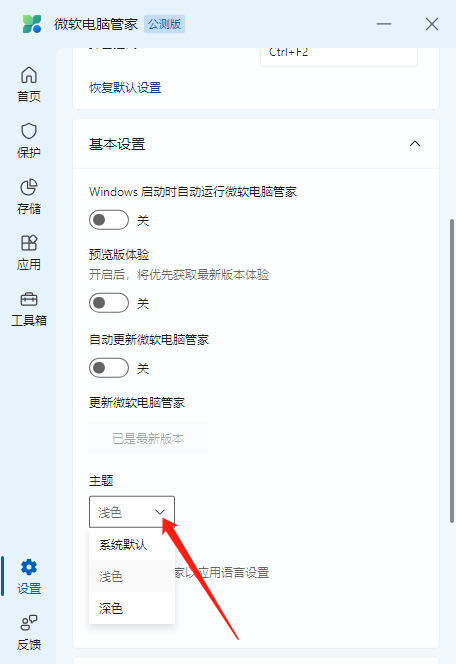Screen dimensions: 456x664
Task: Click the Microsoft PC Manager logo icon
Action: tap(32, 24)
